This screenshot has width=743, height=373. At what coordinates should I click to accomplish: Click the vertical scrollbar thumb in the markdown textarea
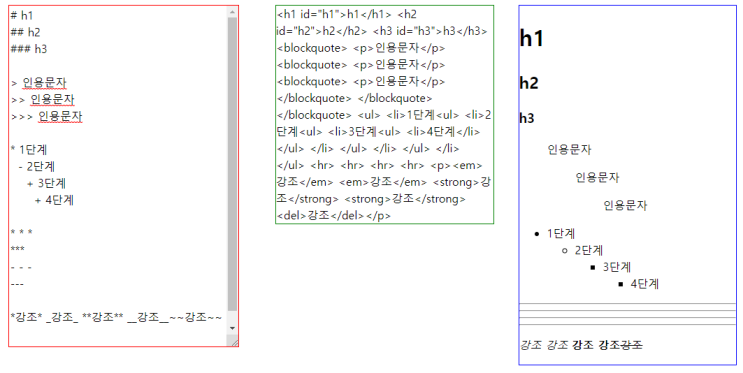click(x=232, y=164)
